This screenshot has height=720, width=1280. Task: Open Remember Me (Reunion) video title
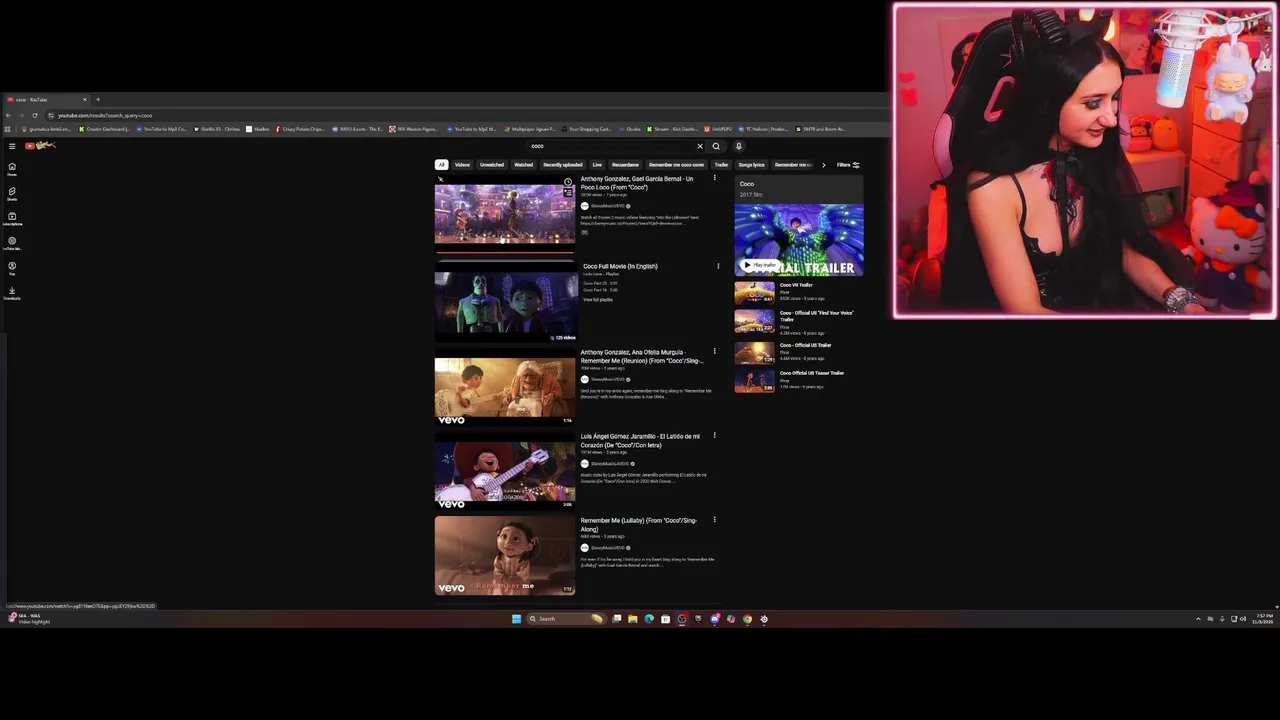point(642,356)
